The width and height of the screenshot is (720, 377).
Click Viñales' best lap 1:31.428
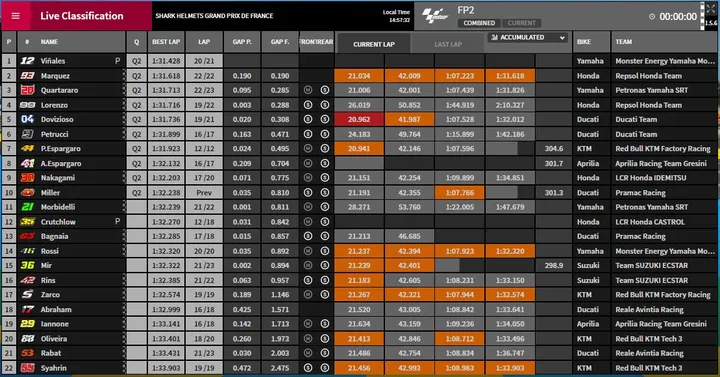166,61
